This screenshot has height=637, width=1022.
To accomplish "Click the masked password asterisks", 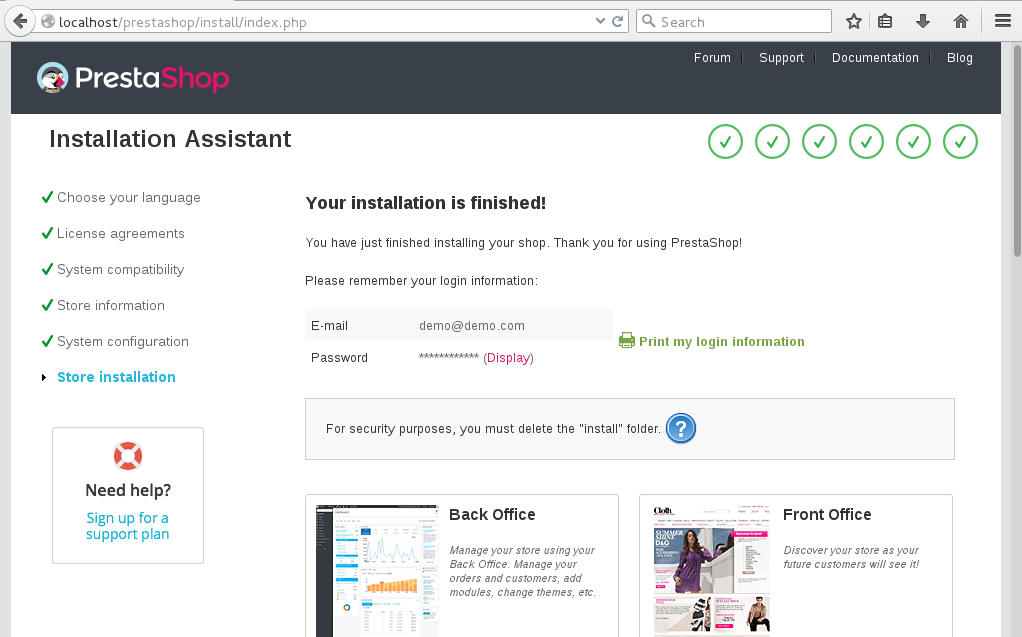I will click(x=448, y=357).
